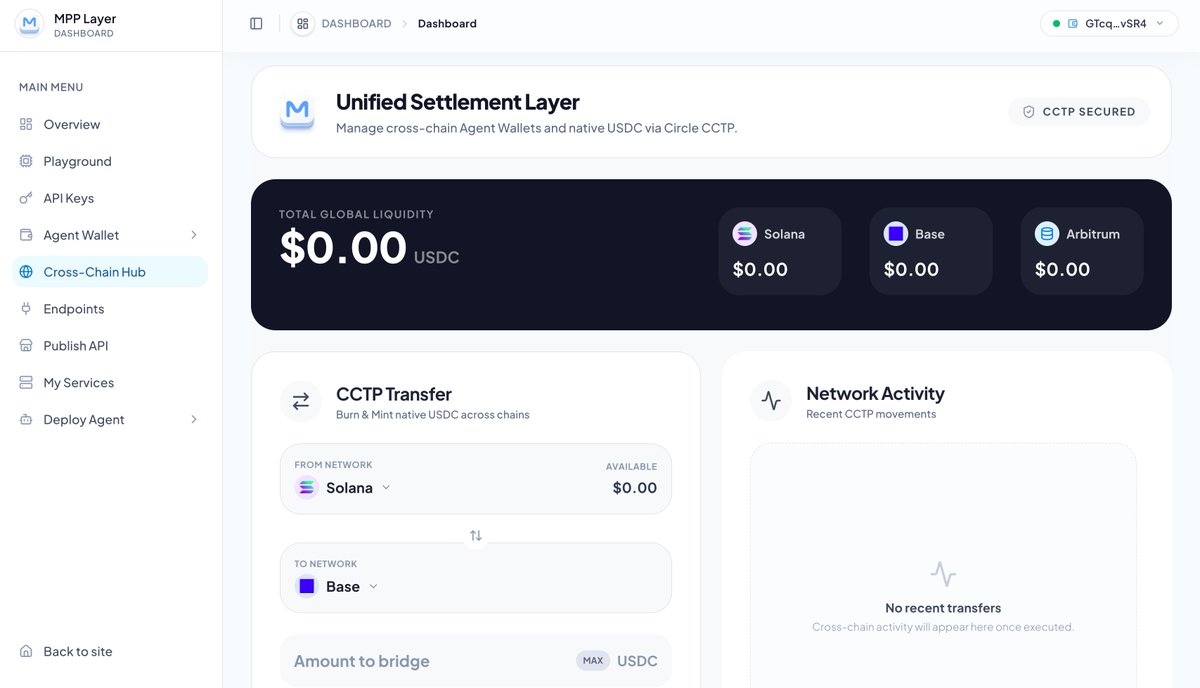Click the dashboard grid breadcrumb icon

pos(303,23)
